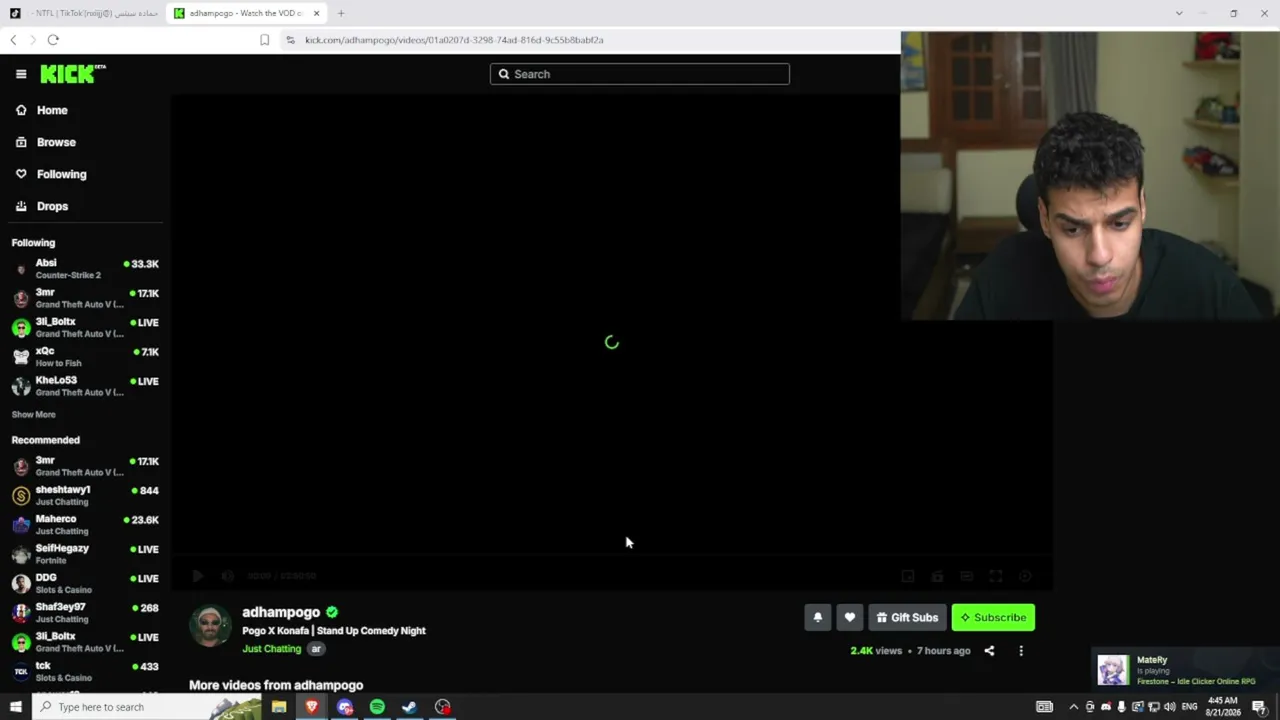Click the OBS Studio taskbar icon
Image resolution: width=1280 pixels, height=720 pixels.
(442, 707)
